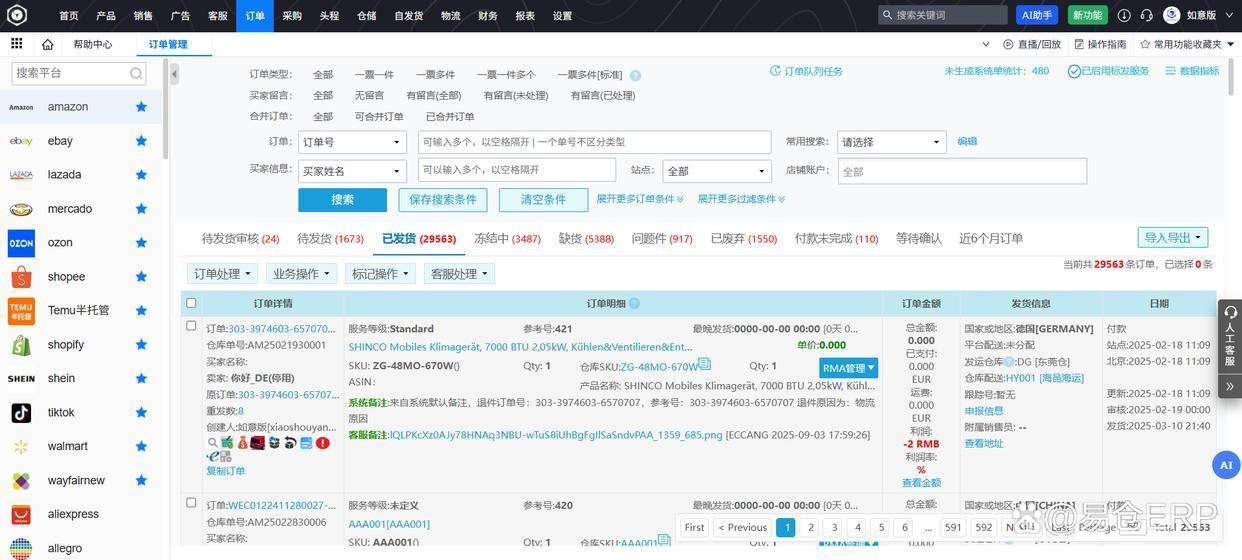The height and width of the screenshot is (560, 1242).
Task: Expand the 订单处理 dropdown menu
Action: tap(222, 274)
